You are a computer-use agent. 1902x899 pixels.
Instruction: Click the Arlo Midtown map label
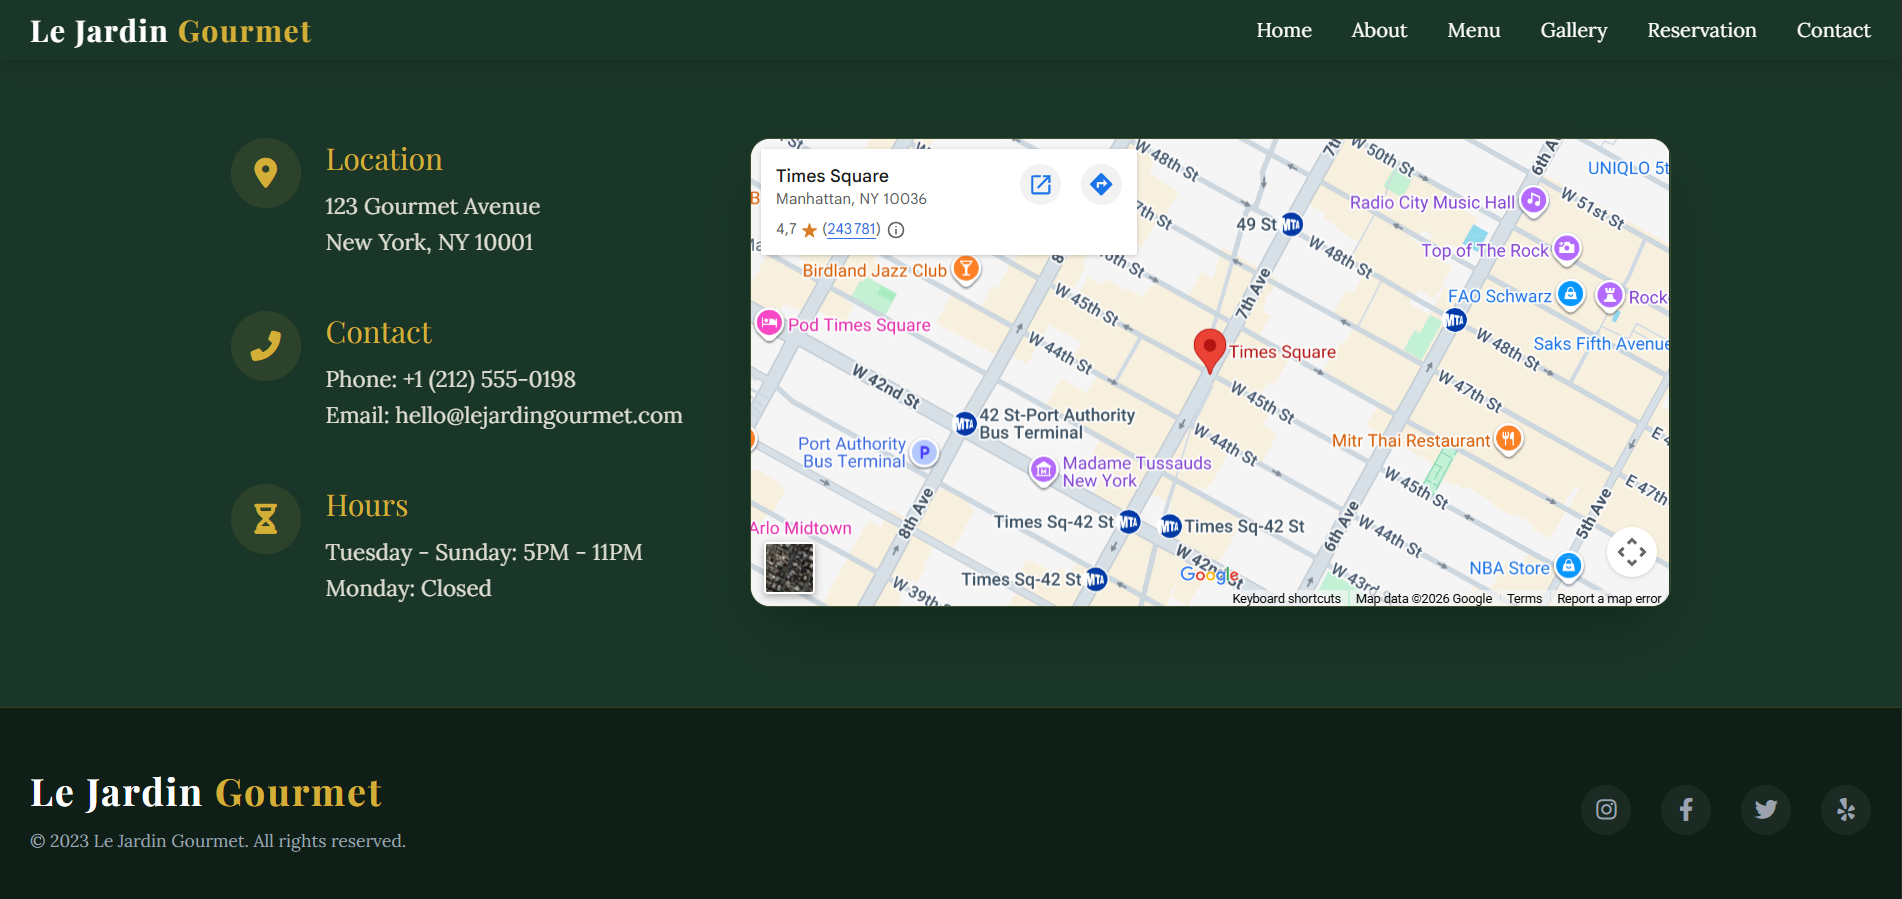[x=801, y=528]
